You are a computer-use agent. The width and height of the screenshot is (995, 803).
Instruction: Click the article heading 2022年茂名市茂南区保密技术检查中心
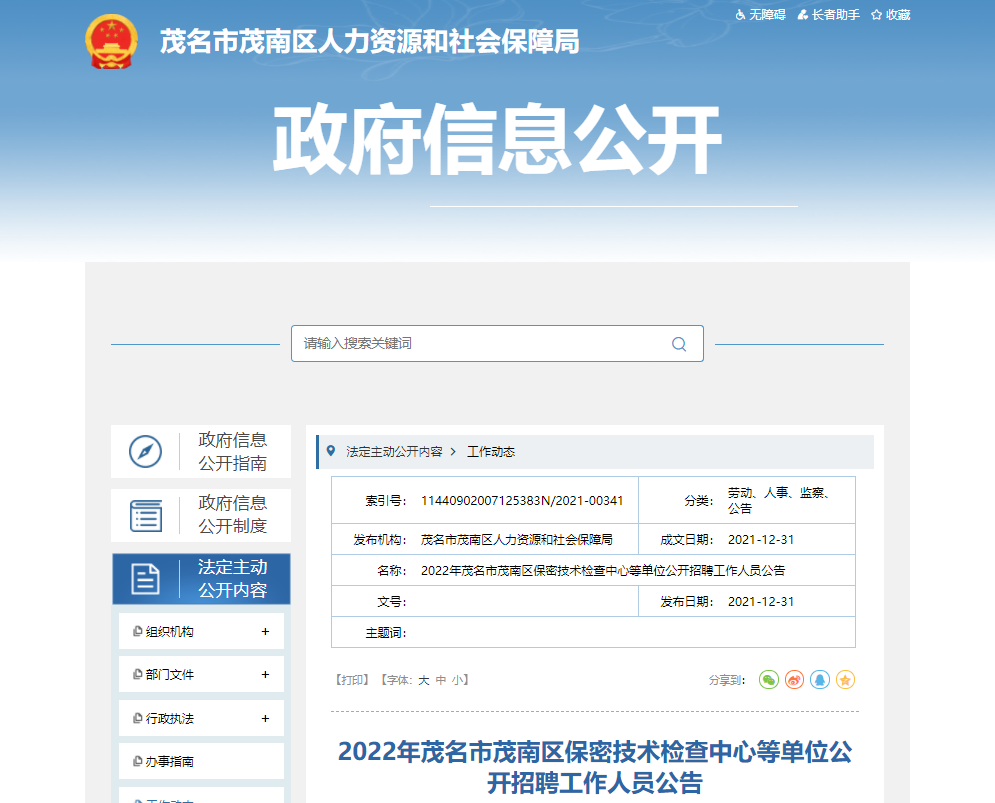click(595, 767)
